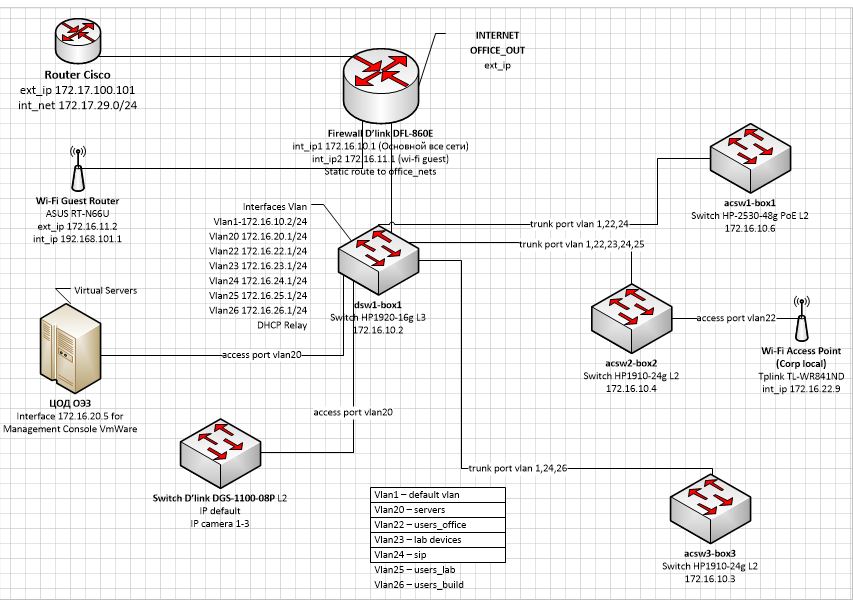
Task: Select the 'access port vlan22' connection label
Action: (736, 318)
